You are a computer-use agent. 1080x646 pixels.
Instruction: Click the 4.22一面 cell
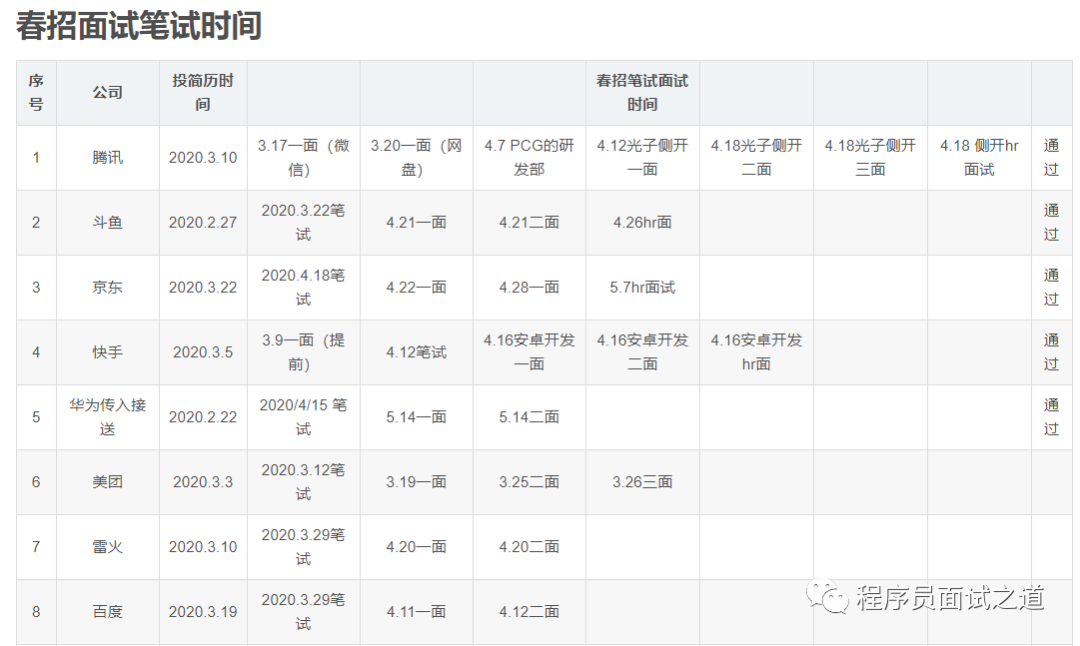point(416,287)
